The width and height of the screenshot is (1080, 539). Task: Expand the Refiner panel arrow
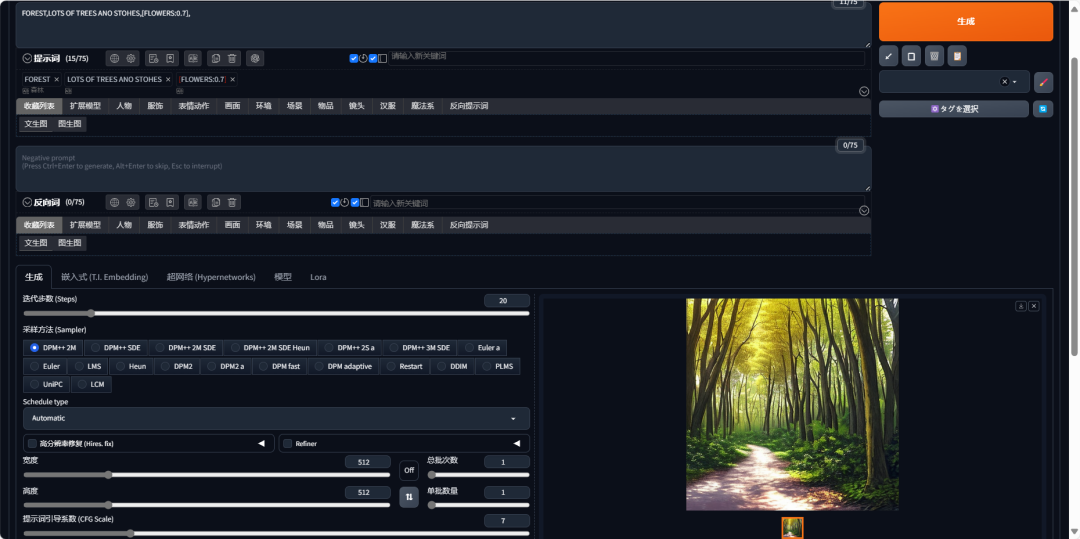click(517, 444)
